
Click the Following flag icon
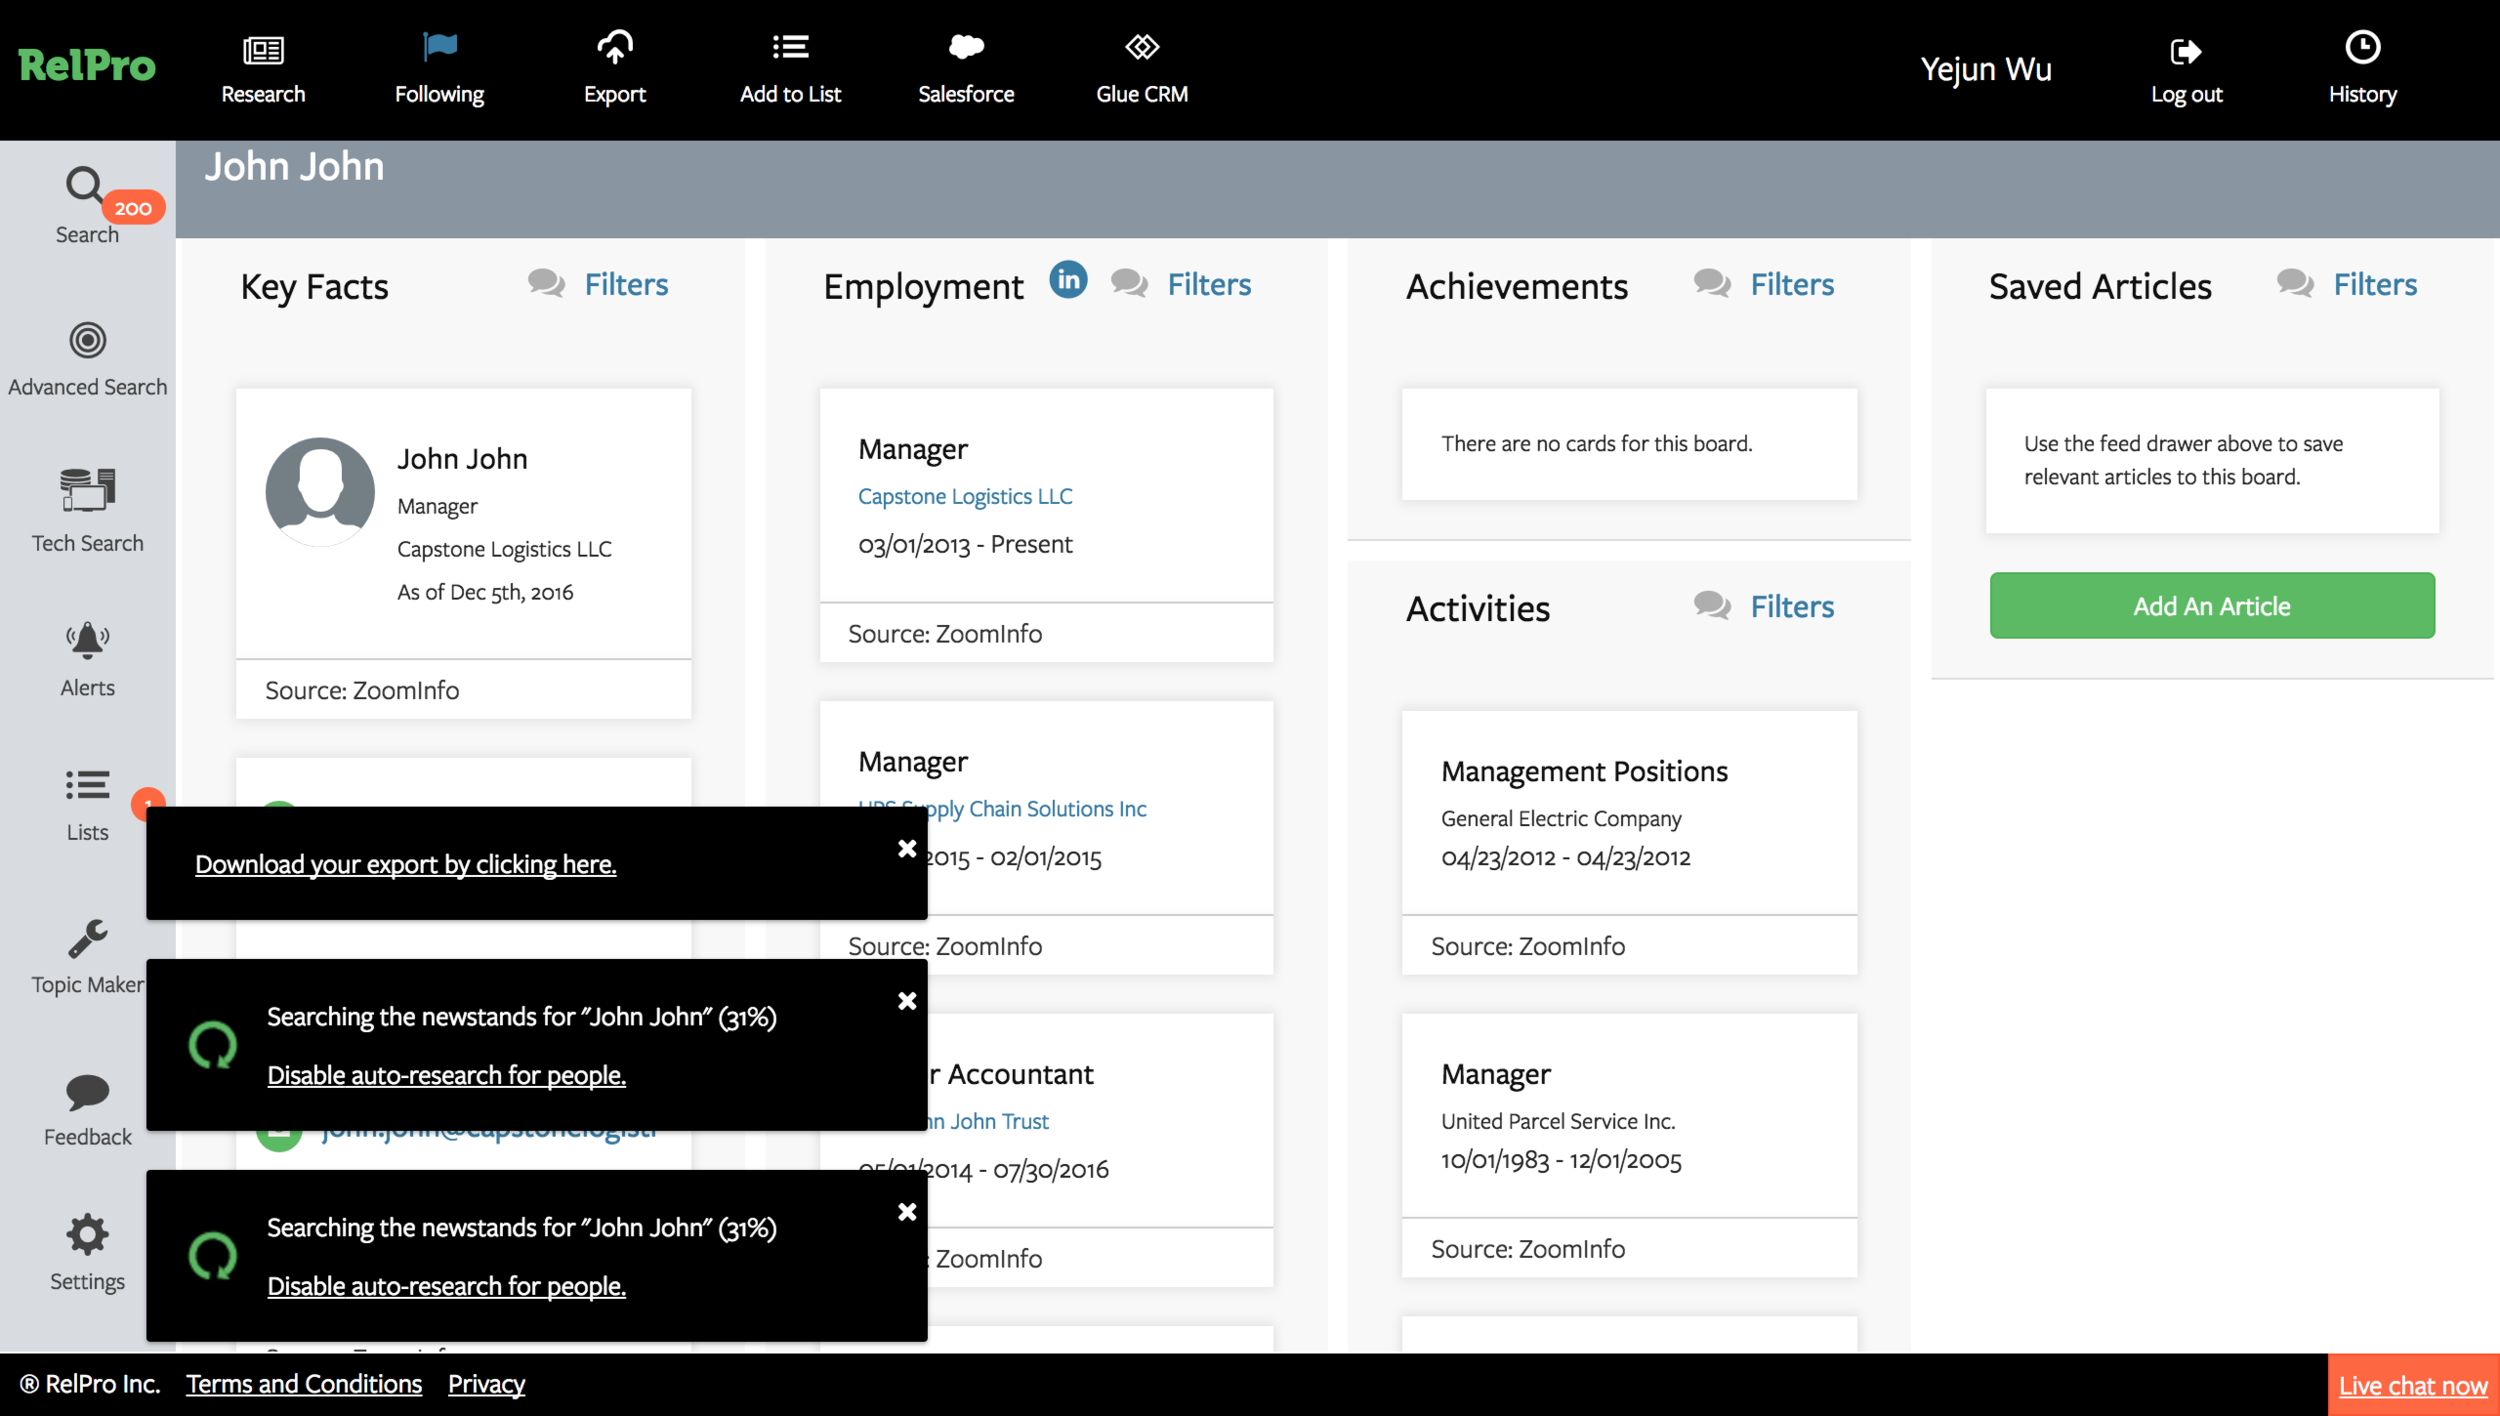coord(440,47)
